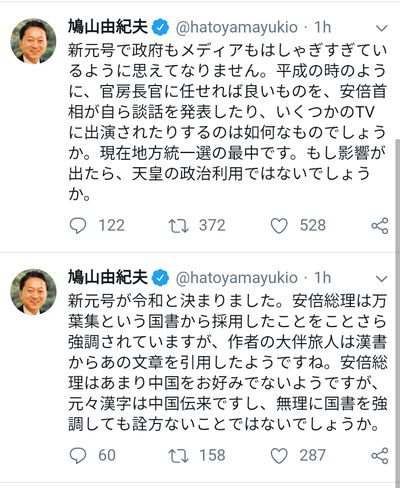Reply to the second tweet with 60 replies
400x488 pixels.
(78, 456)
